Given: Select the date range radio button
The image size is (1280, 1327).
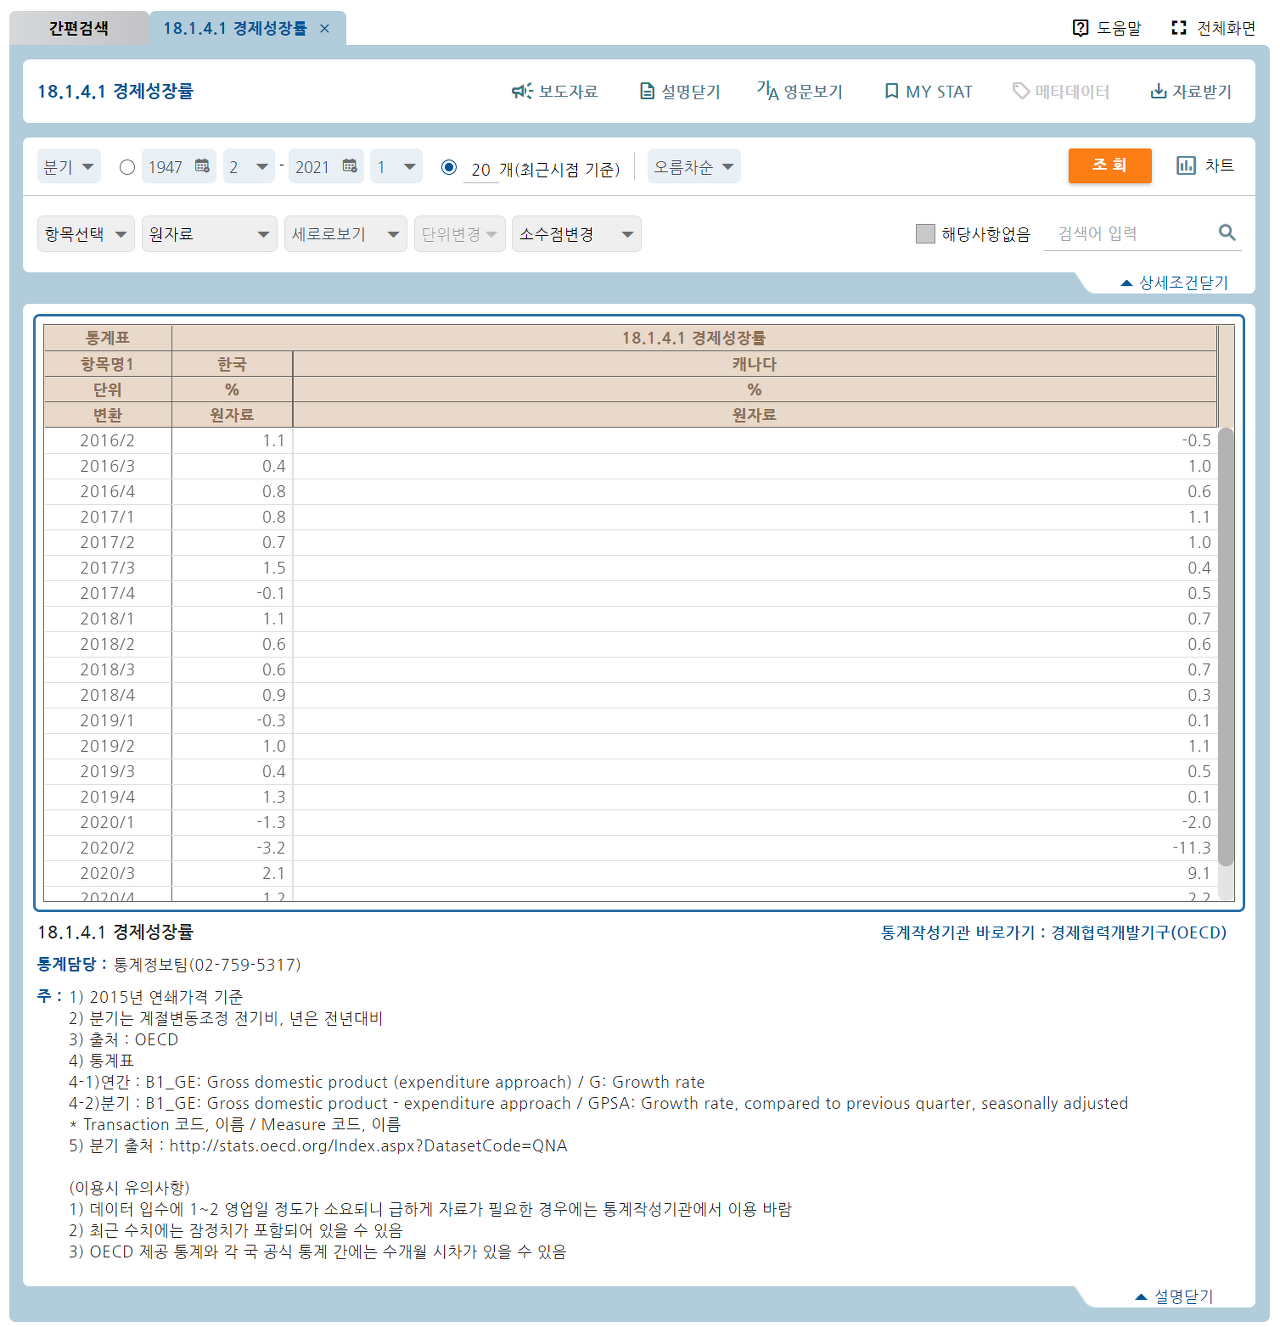Looking at the screenshot, I should (127, 167).
